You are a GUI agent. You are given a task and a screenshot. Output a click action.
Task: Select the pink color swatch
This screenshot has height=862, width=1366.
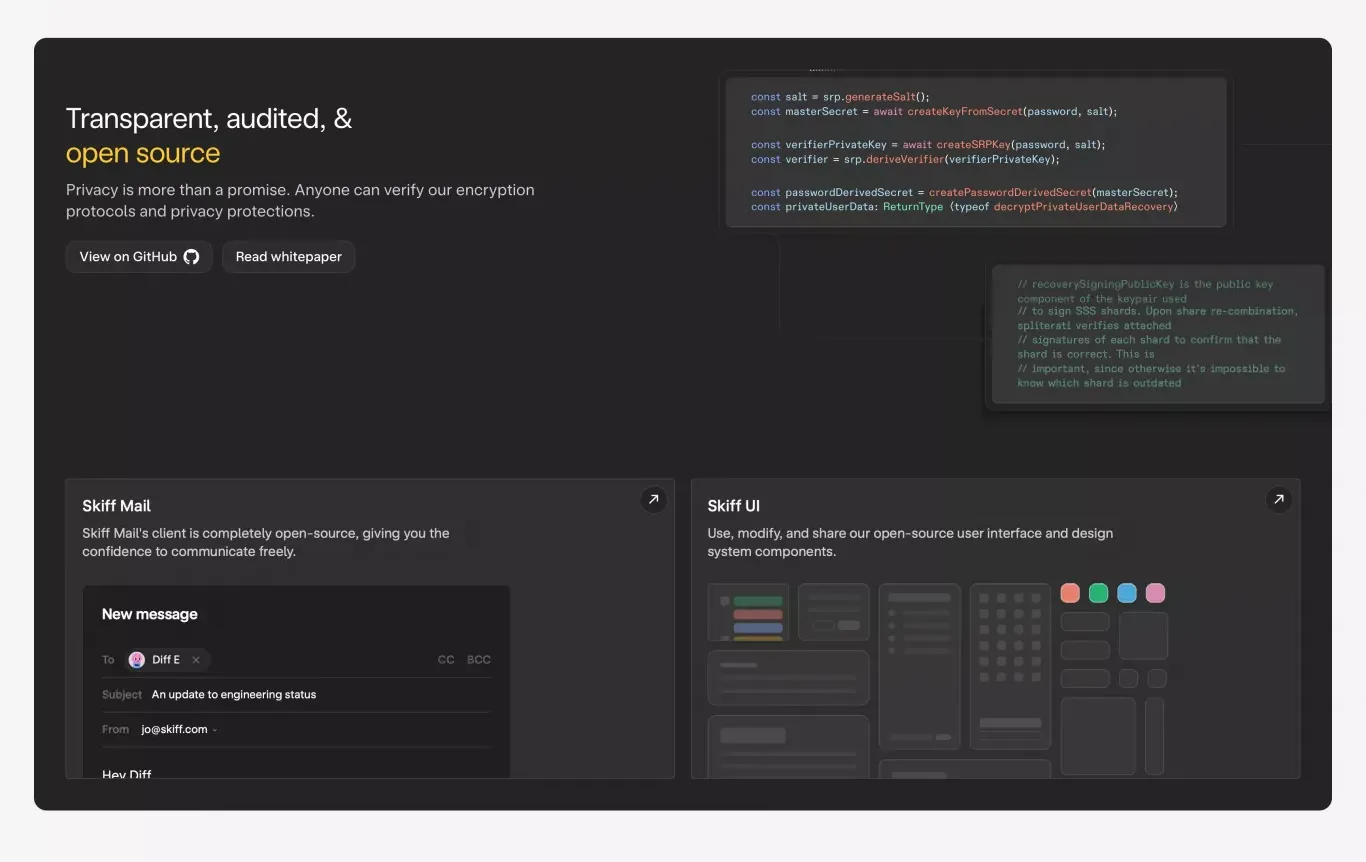[1155, 593]
